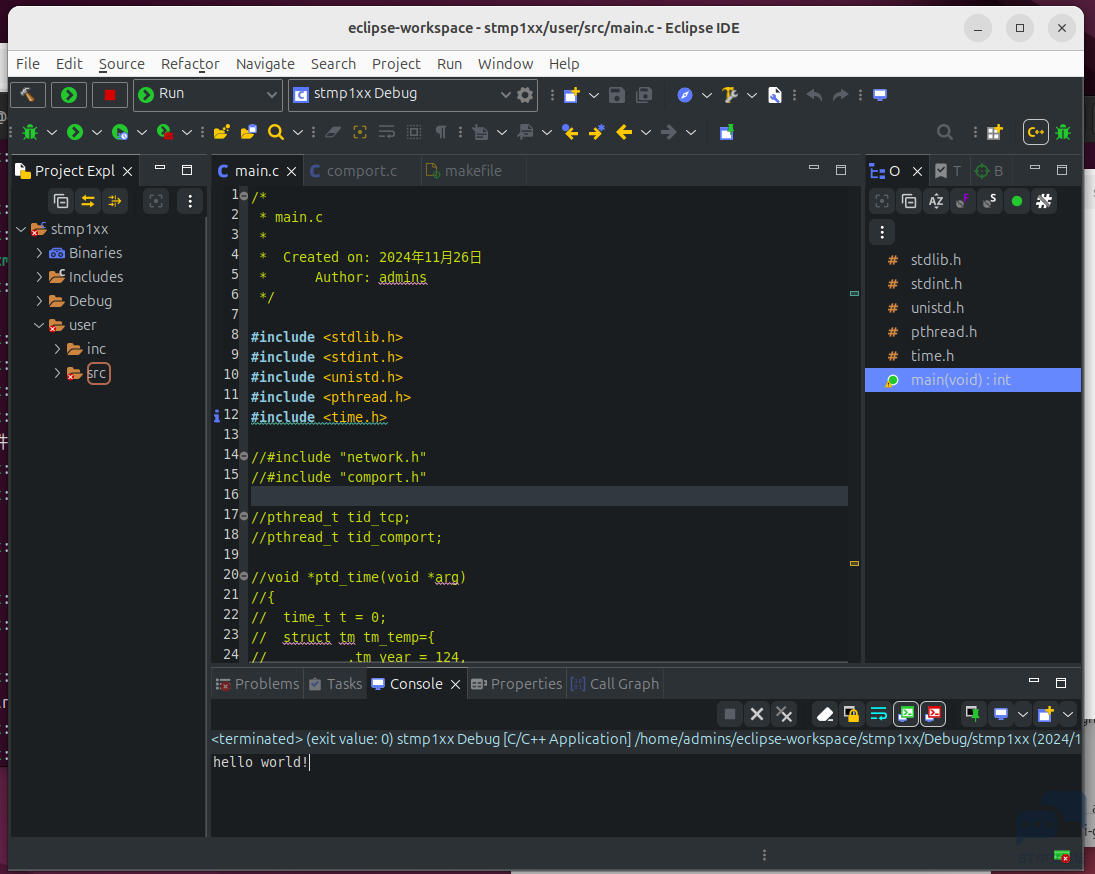Toggle show console on standard error
The width and height of the screenshot is (1095, 874).
pyautogui.click(x=934, y=714)
